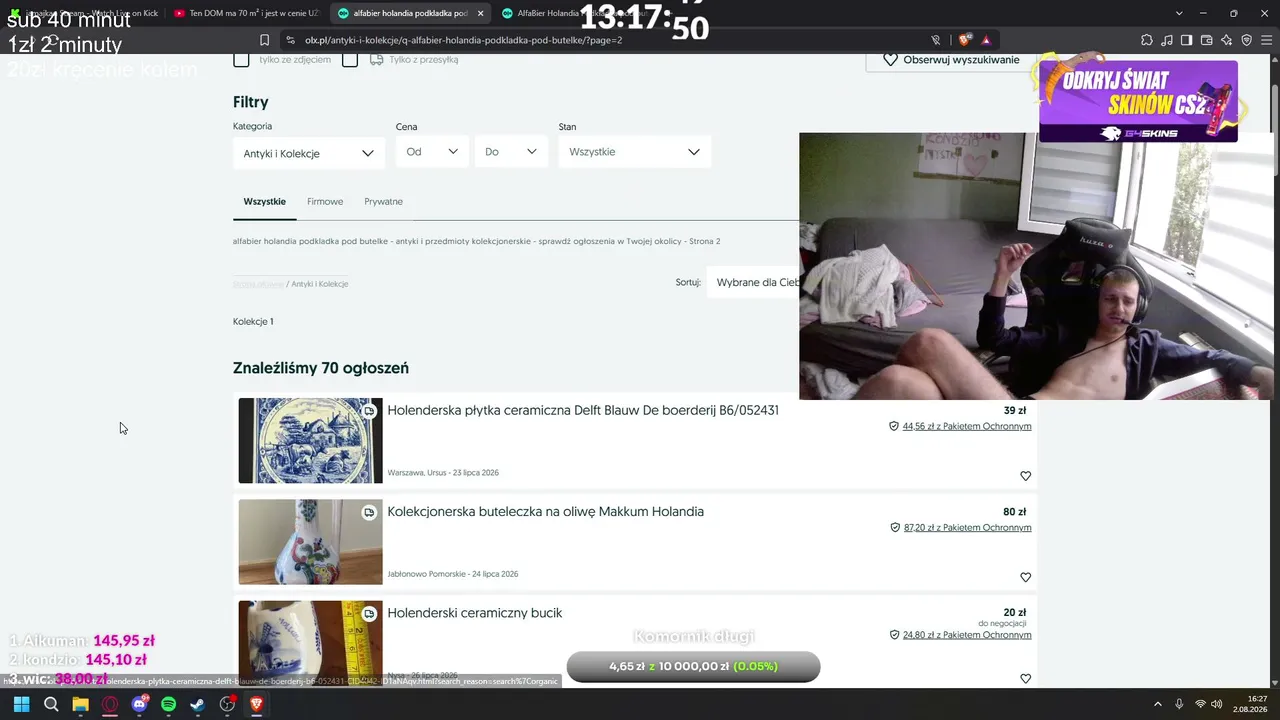Image resolution: width=1280 pixels, height=720 pixels.
Task: Click the G4Skins 'Odkryj świat skinów' banner
Action: (x=1138, y=101)
